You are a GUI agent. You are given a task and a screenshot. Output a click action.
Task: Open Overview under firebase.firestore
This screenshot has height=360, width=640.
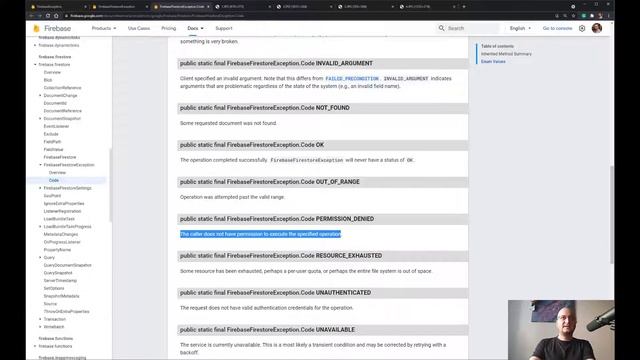click(x=52, y=72)
